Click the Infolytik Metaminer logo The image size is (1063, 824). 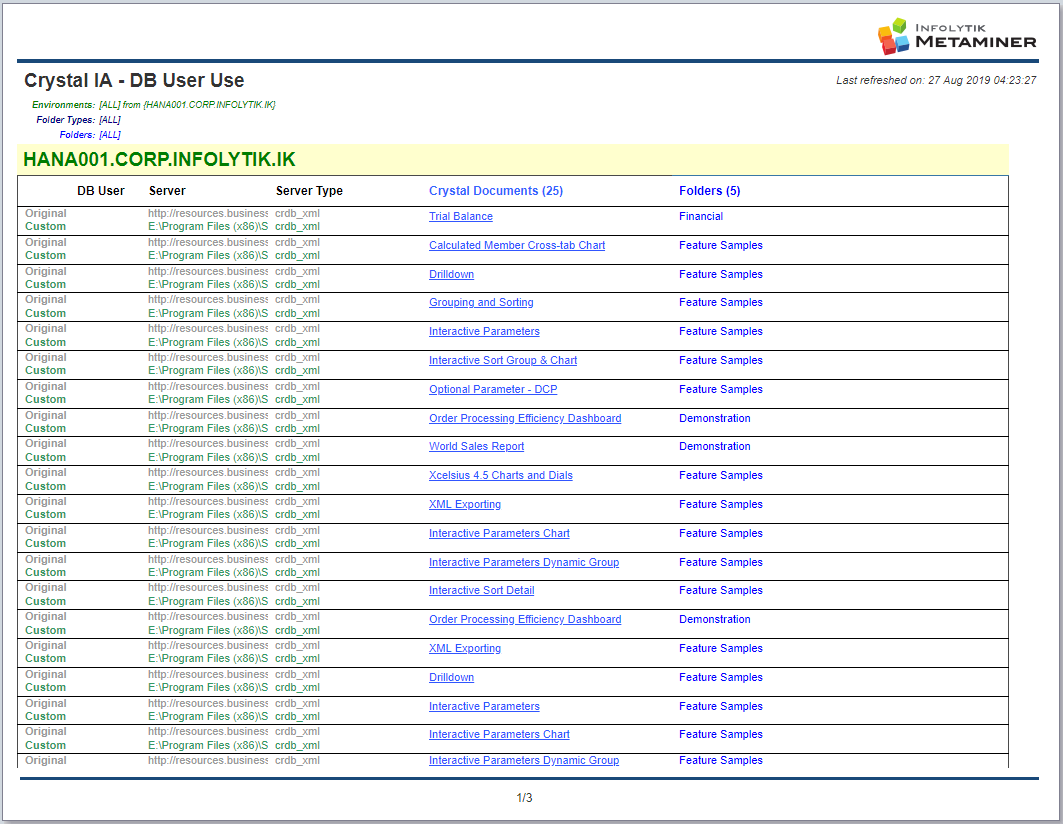point(957,36)
